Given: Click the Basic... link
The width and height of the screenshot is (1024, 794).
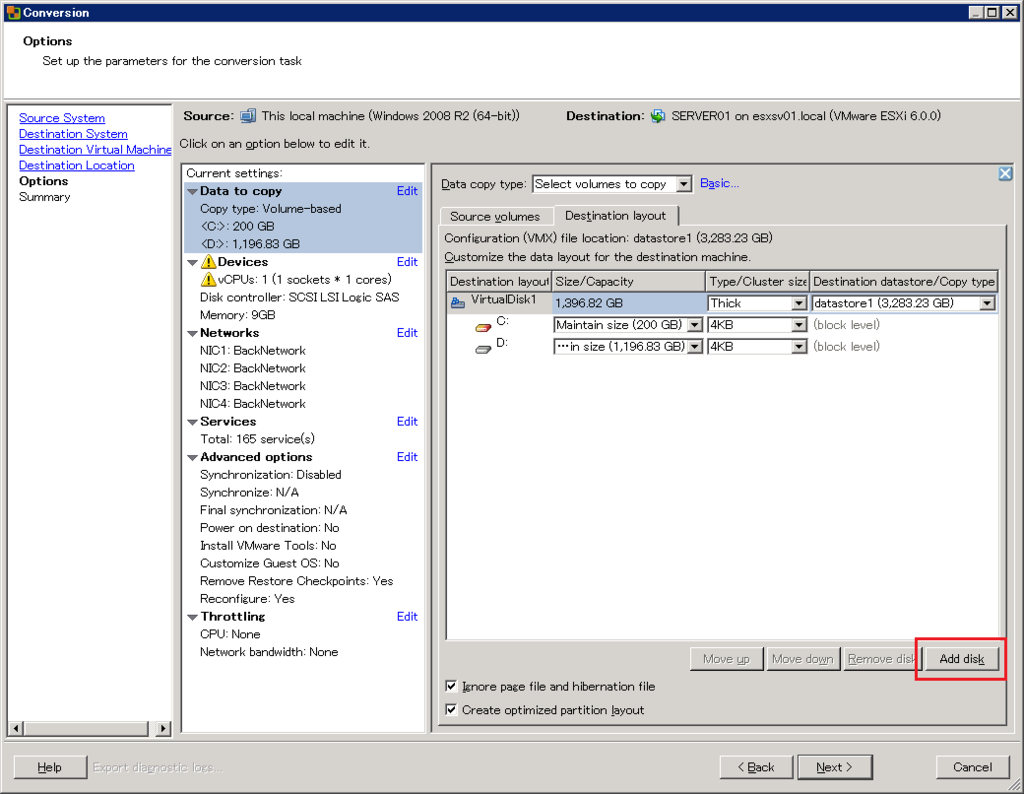Looking at the screenshot, I should click(719, 183).
